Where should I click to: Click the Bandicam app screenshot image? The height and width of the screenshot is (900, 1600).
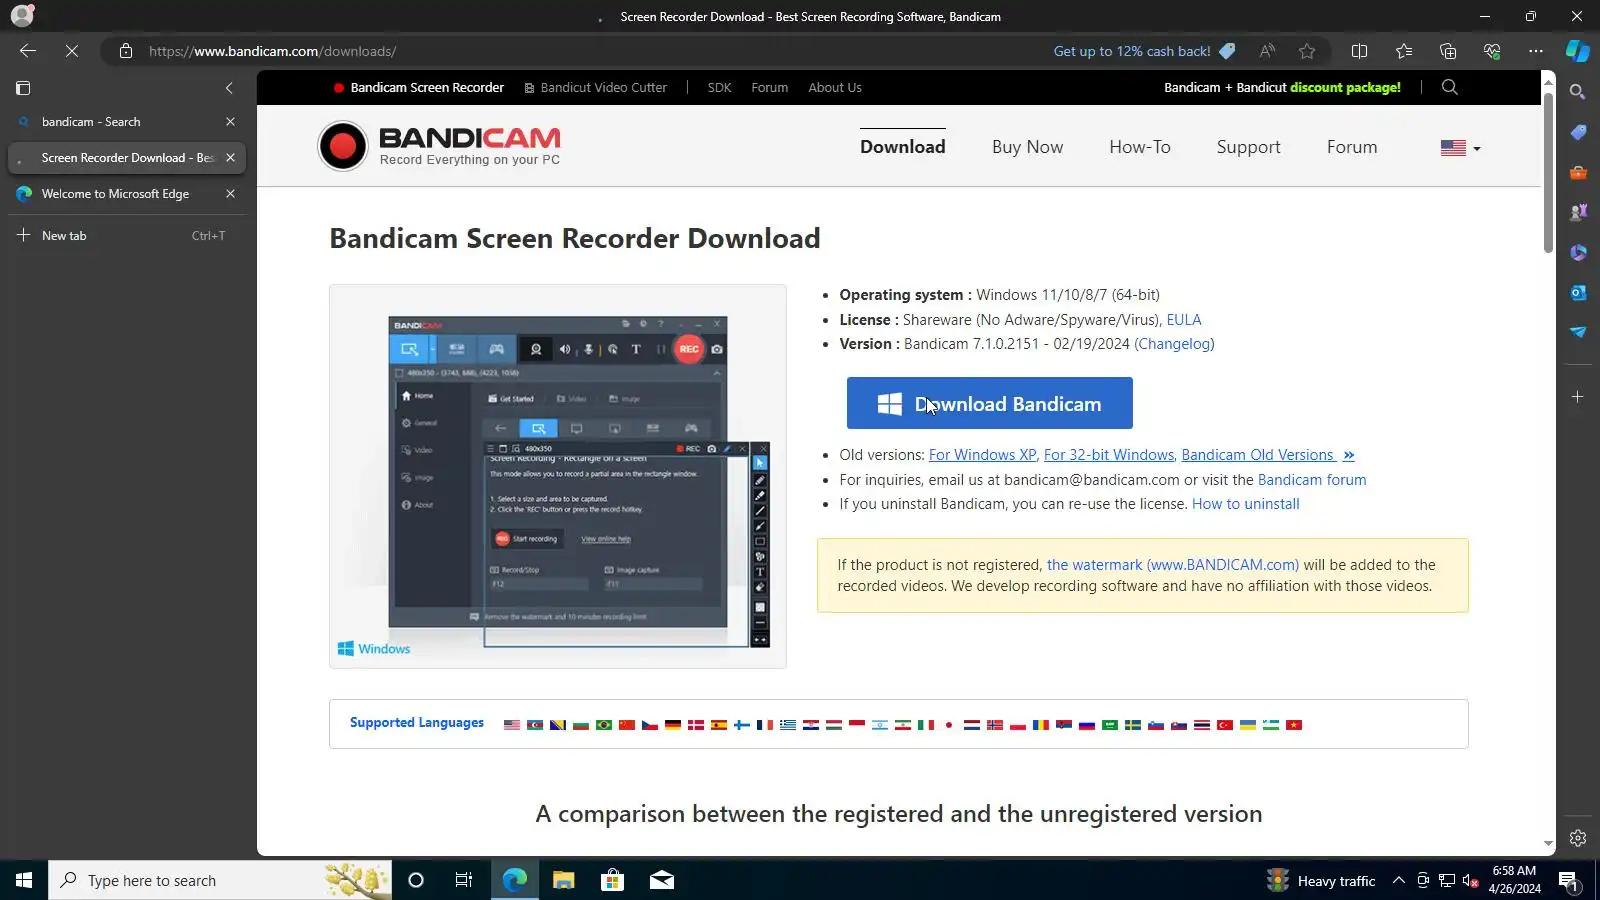(x=558, y=476)
